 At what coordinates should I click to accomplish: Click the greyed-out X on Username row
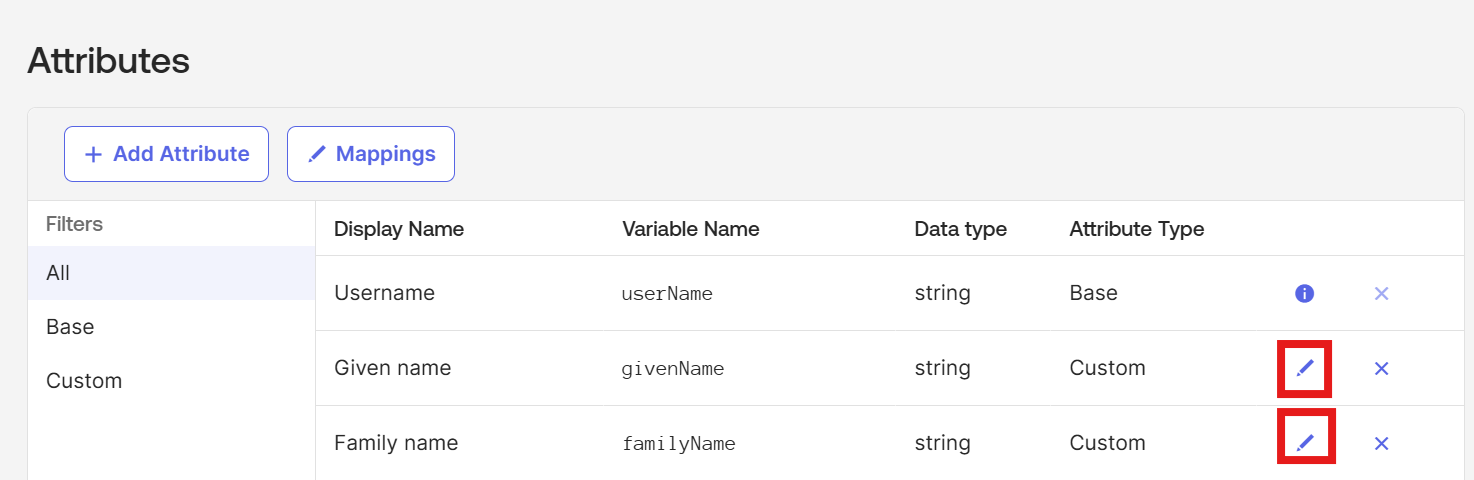(1381, 294)
